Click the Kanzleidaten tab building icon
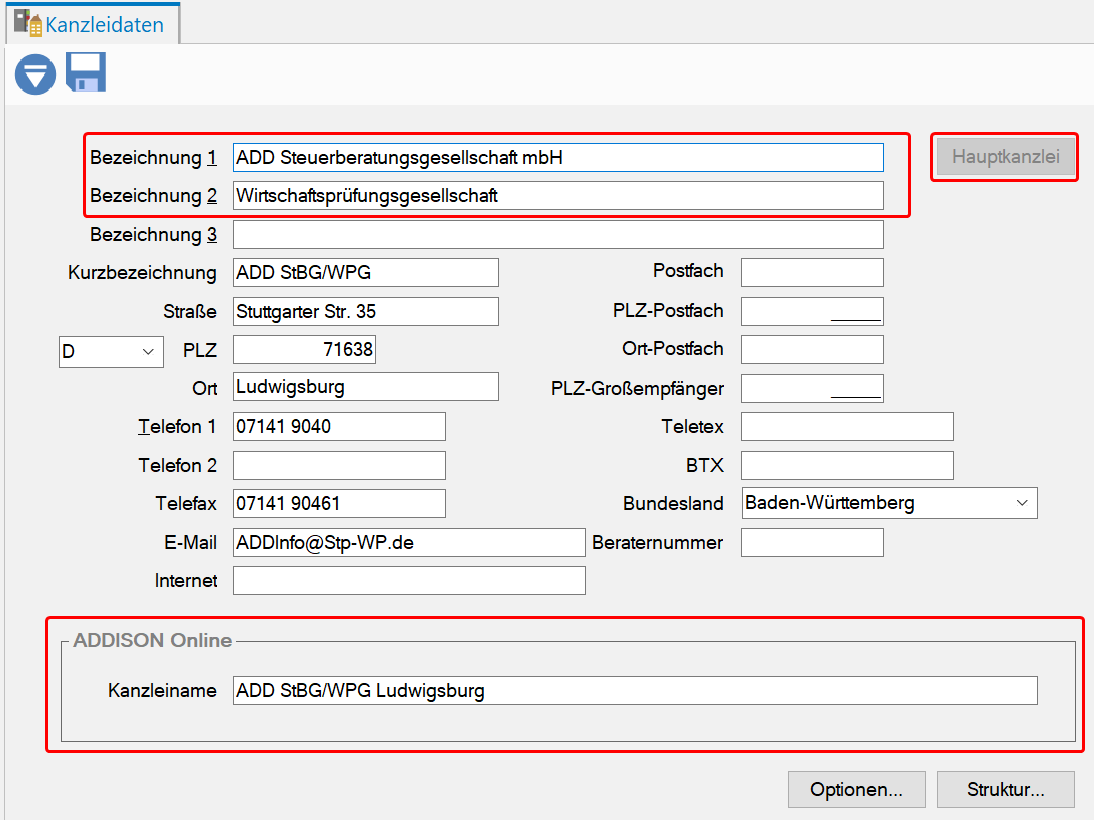 pos(28,22)
